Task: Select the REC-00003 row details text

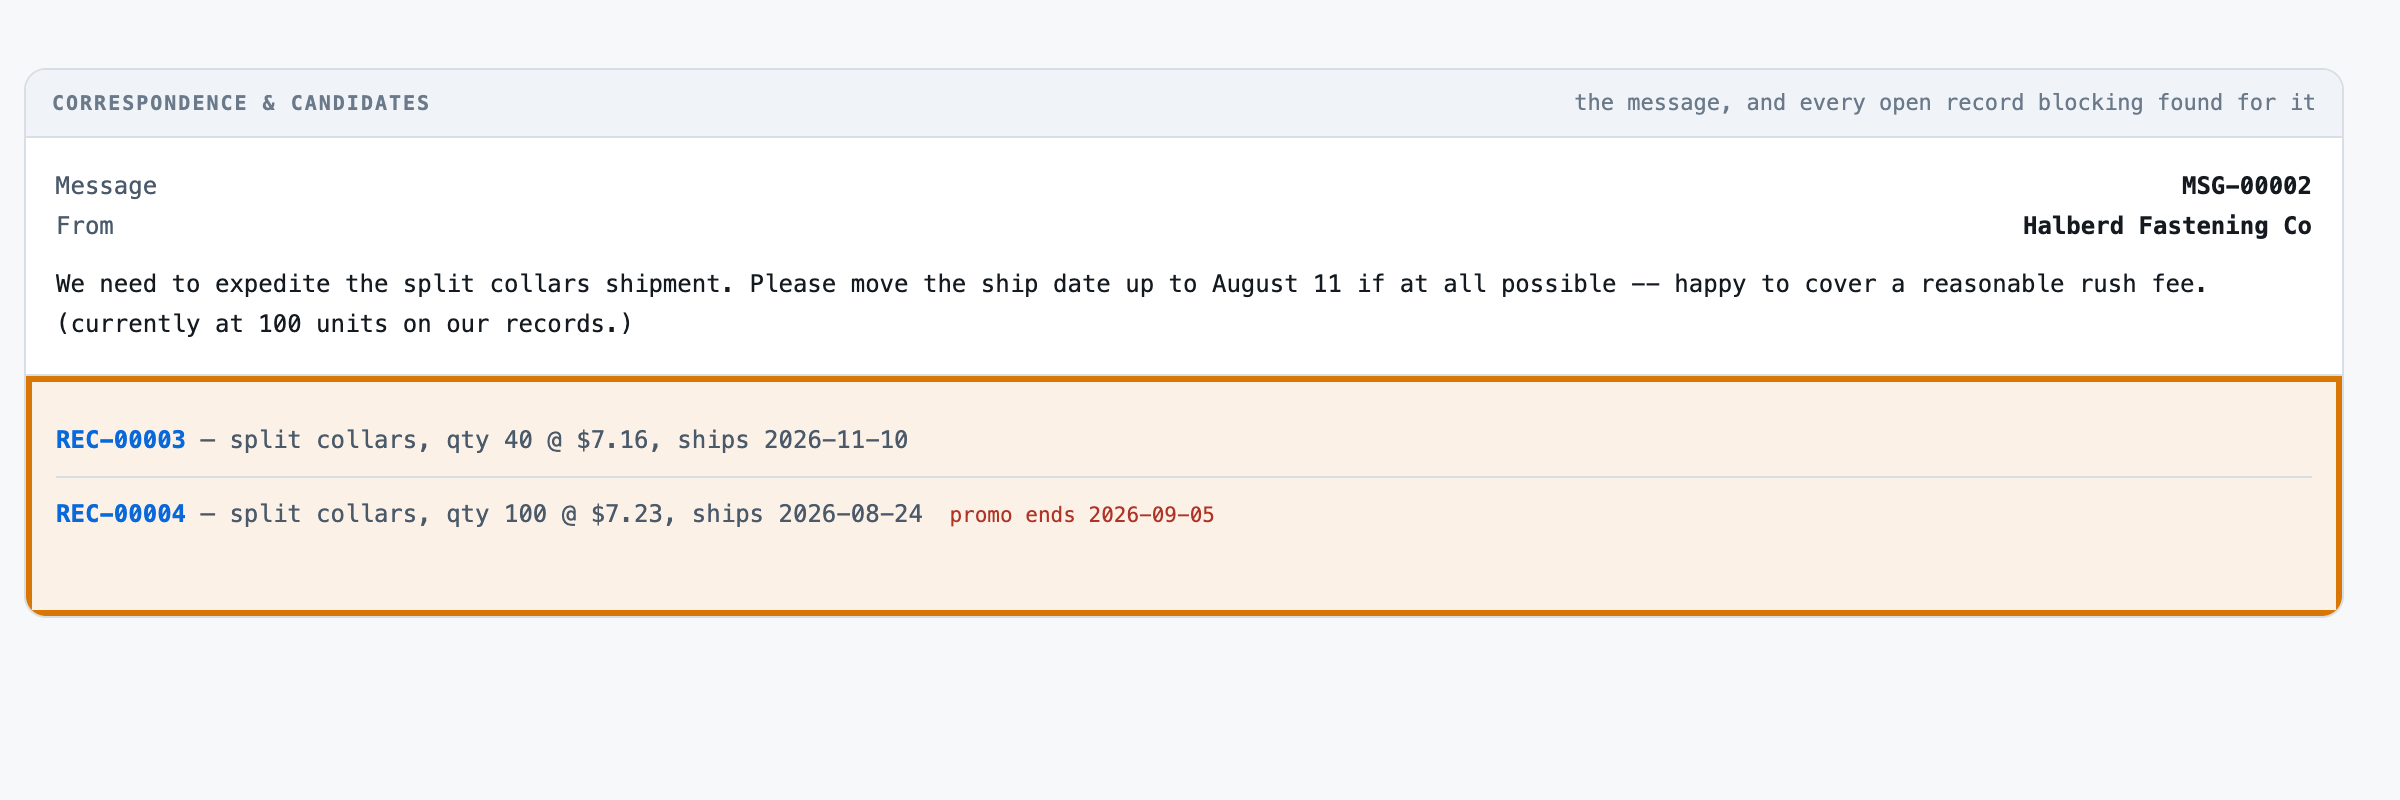Action: coord(554,440)
